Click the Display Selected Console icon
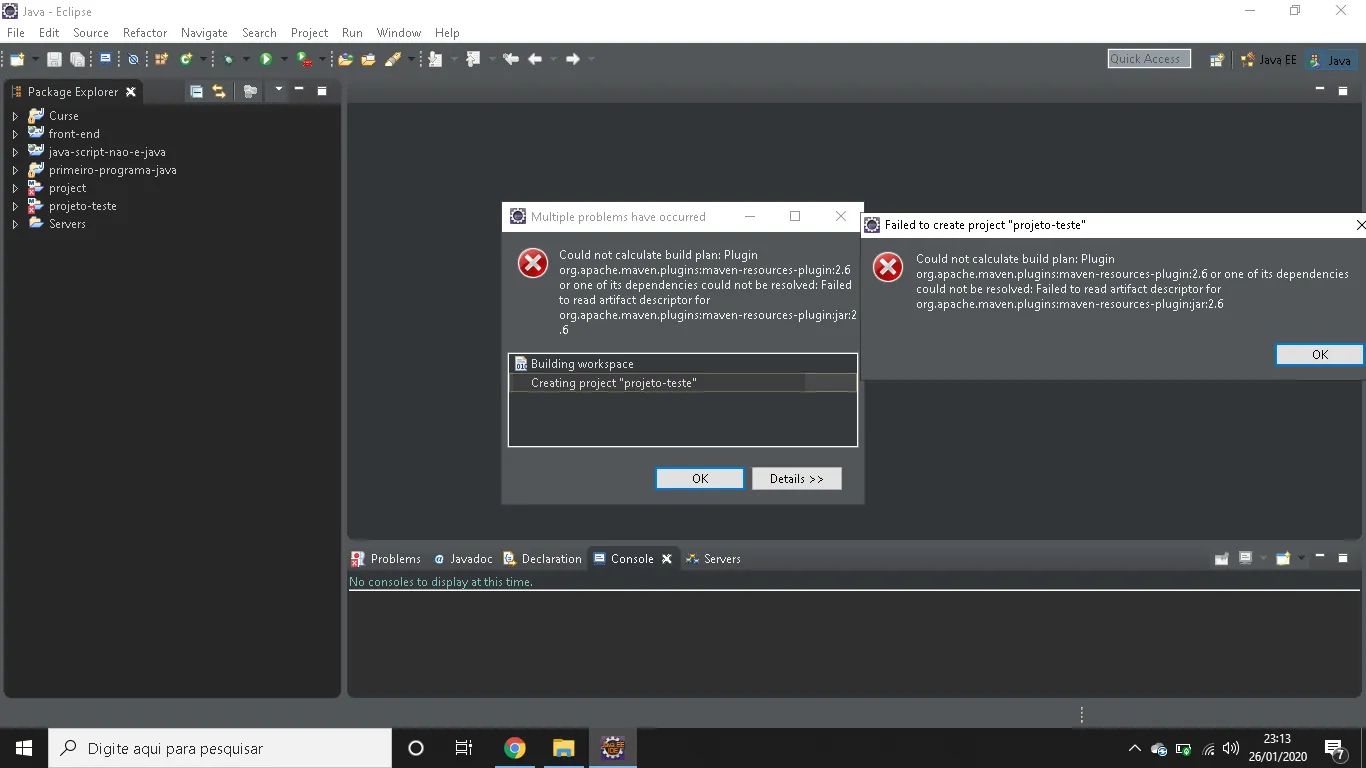1366x768 pixels. [x=1246, y=558]
